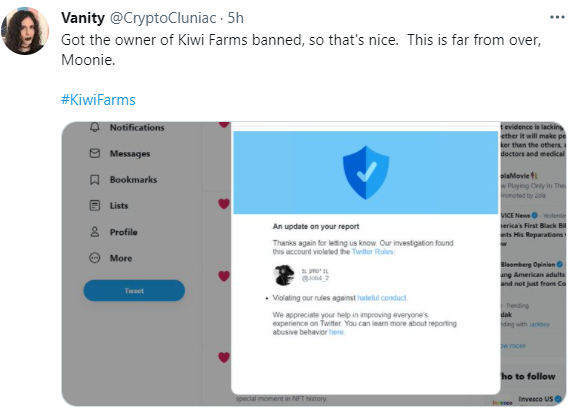Screen dimensions: 575x413
Task: Click the Messages envelope icon
Action: coord(95,153)
